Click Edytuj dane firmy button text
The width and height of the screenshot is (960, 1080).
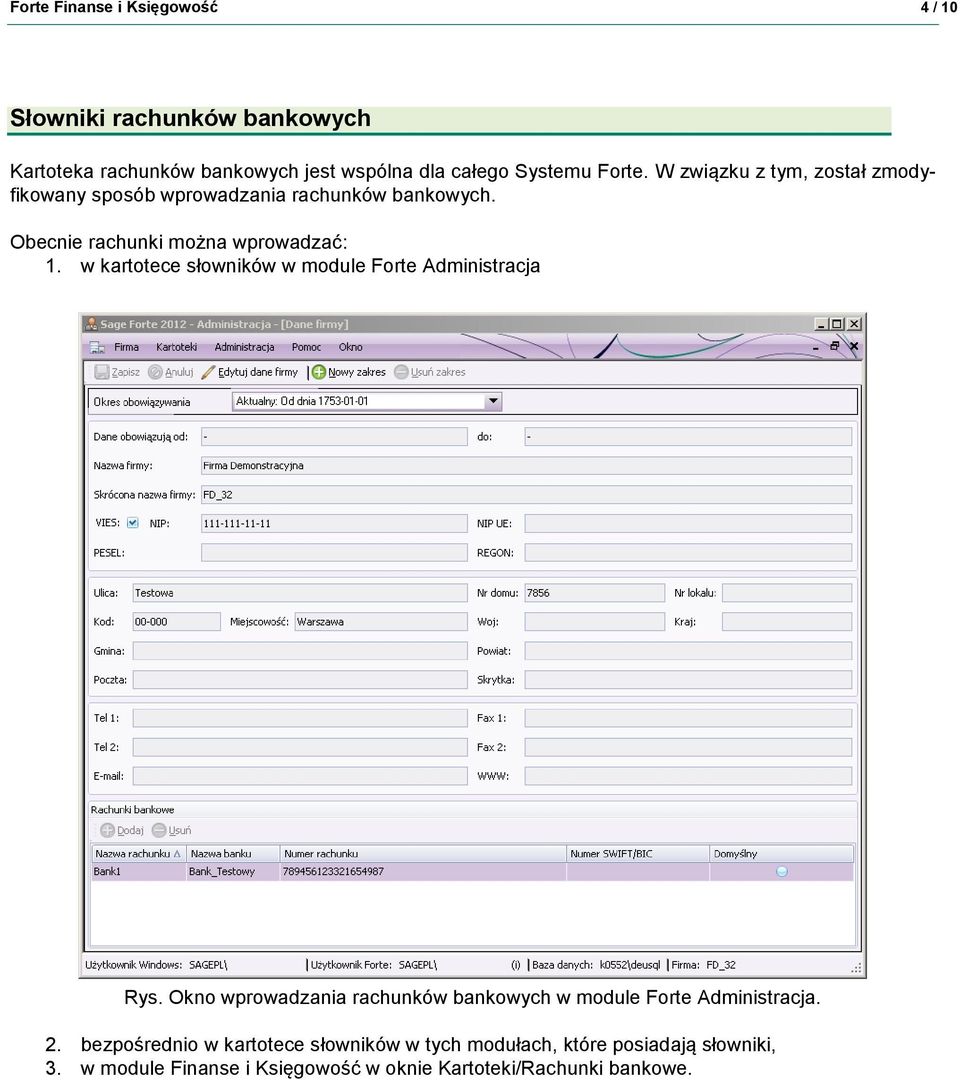click(258, 372)
